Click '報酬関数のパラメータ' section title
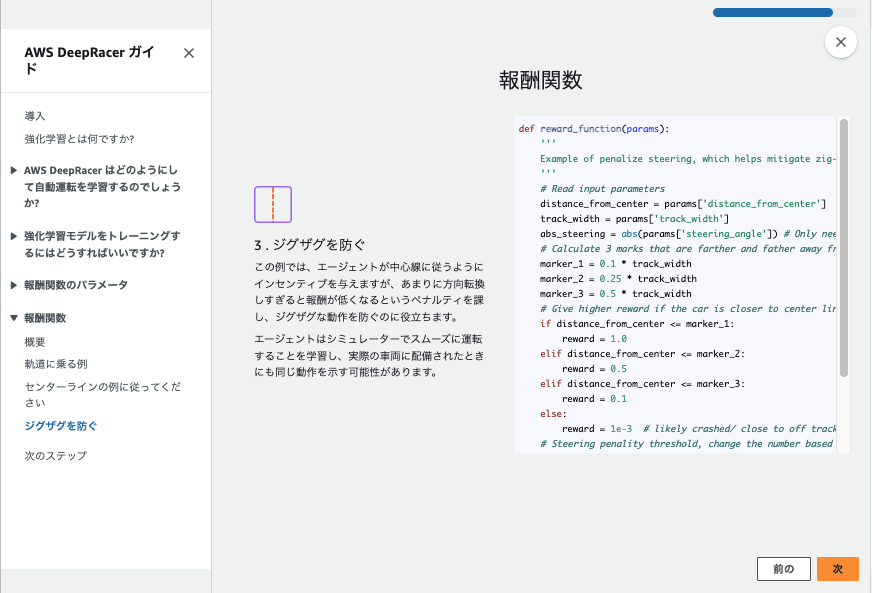The height and width of the screenshot is (593, 872). point(76,285)
